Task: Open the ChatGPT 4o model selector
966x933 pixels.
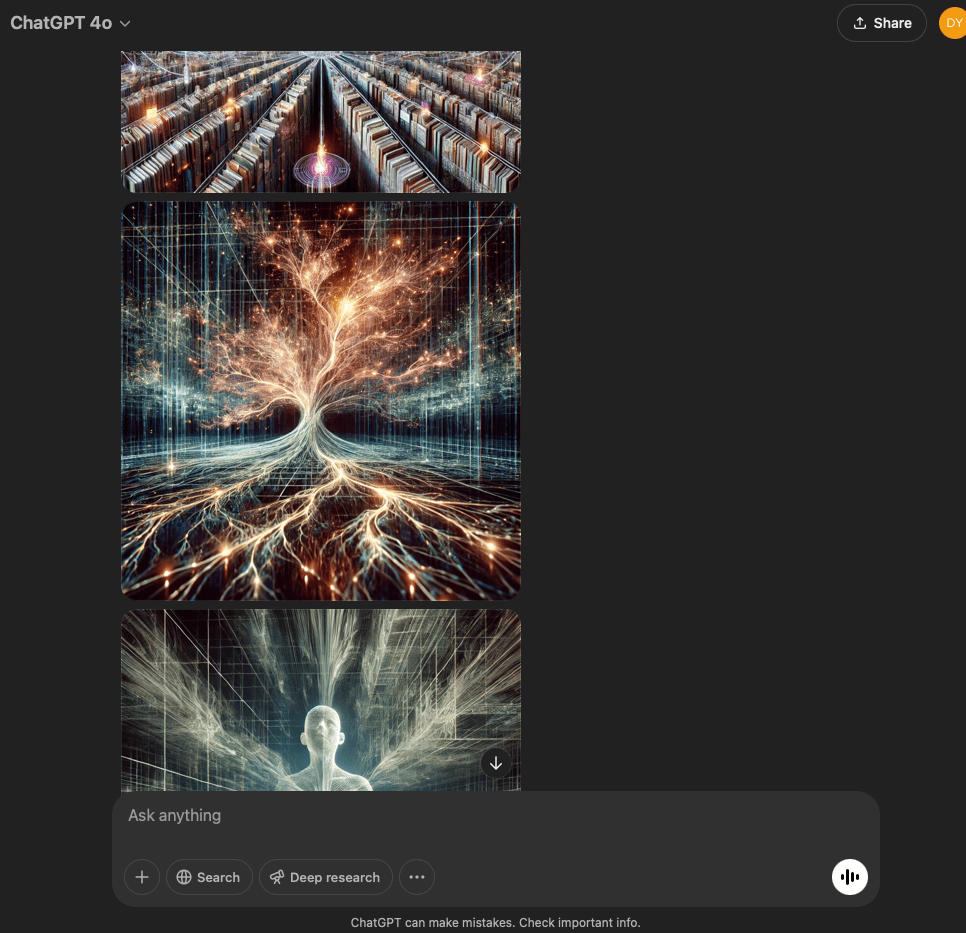Action: tap(61, 23)
